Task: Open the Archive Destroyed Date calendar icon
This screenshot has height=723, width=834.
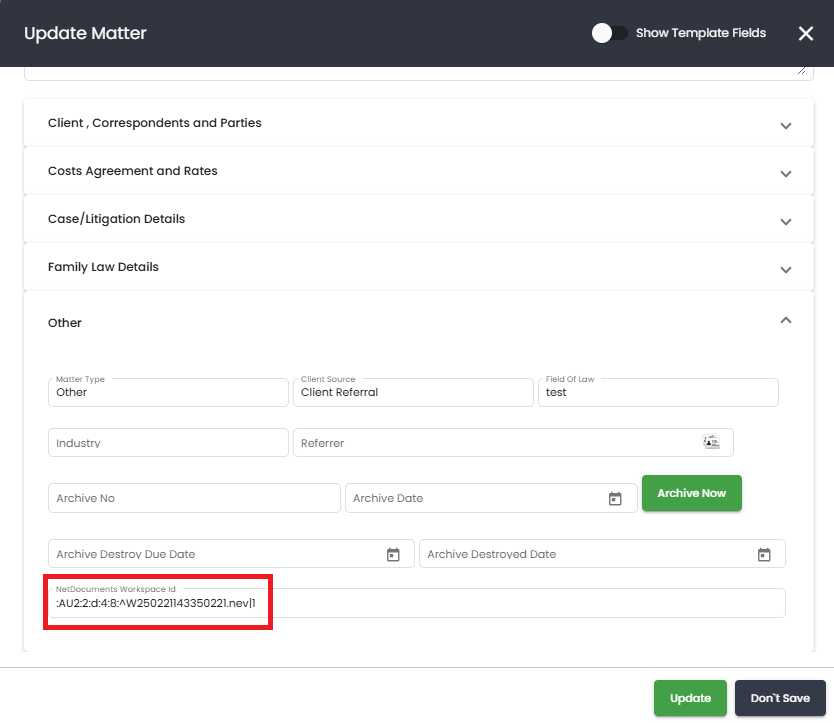Action: [764, 554]
